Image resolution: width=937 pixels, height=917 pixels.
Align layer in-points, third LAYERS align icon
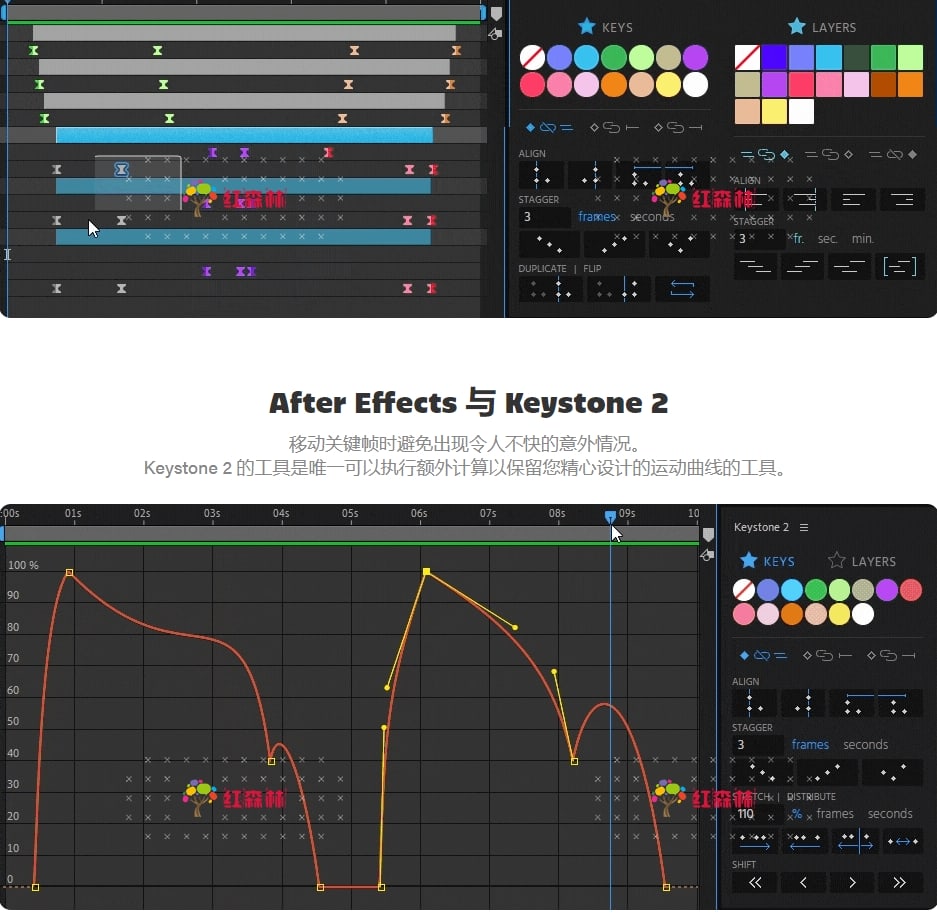(852, 198)
